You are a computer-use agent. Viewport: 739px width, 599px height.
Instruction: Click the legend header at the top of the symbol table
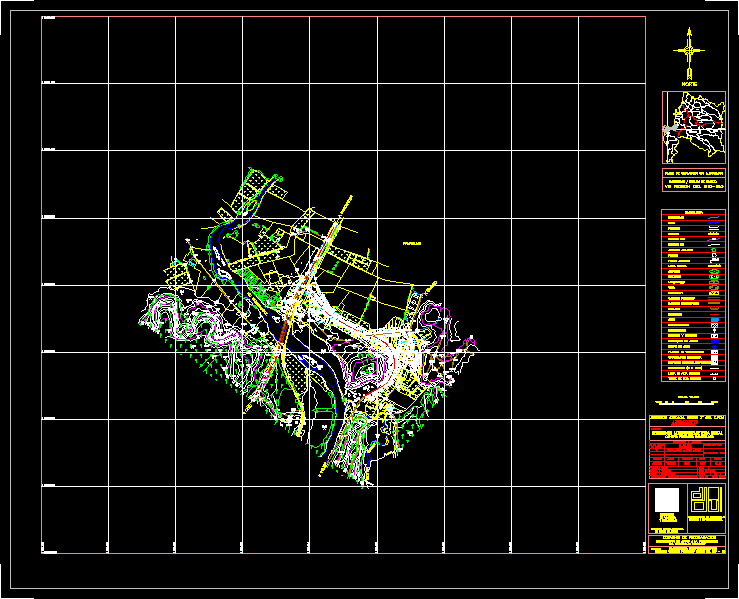coord(693,213)
